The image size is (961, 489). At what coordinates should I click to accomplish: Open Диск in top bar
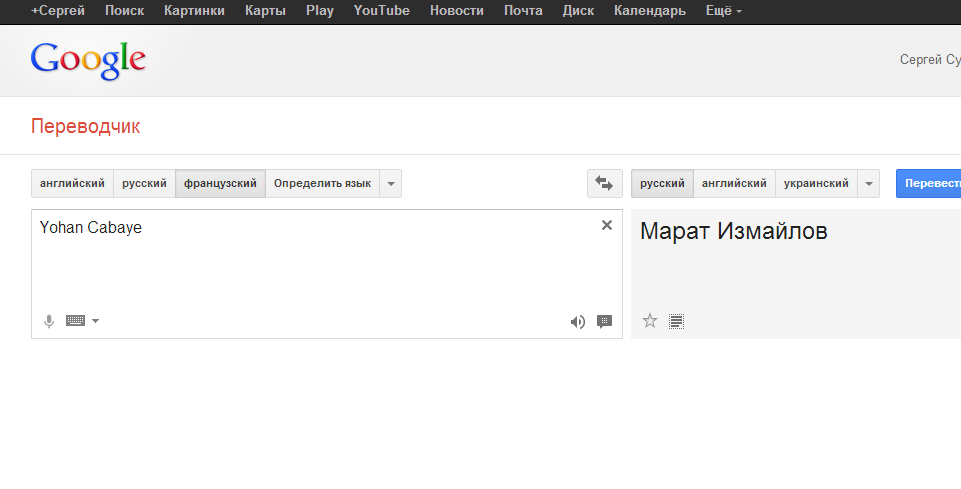pos(579,11)
